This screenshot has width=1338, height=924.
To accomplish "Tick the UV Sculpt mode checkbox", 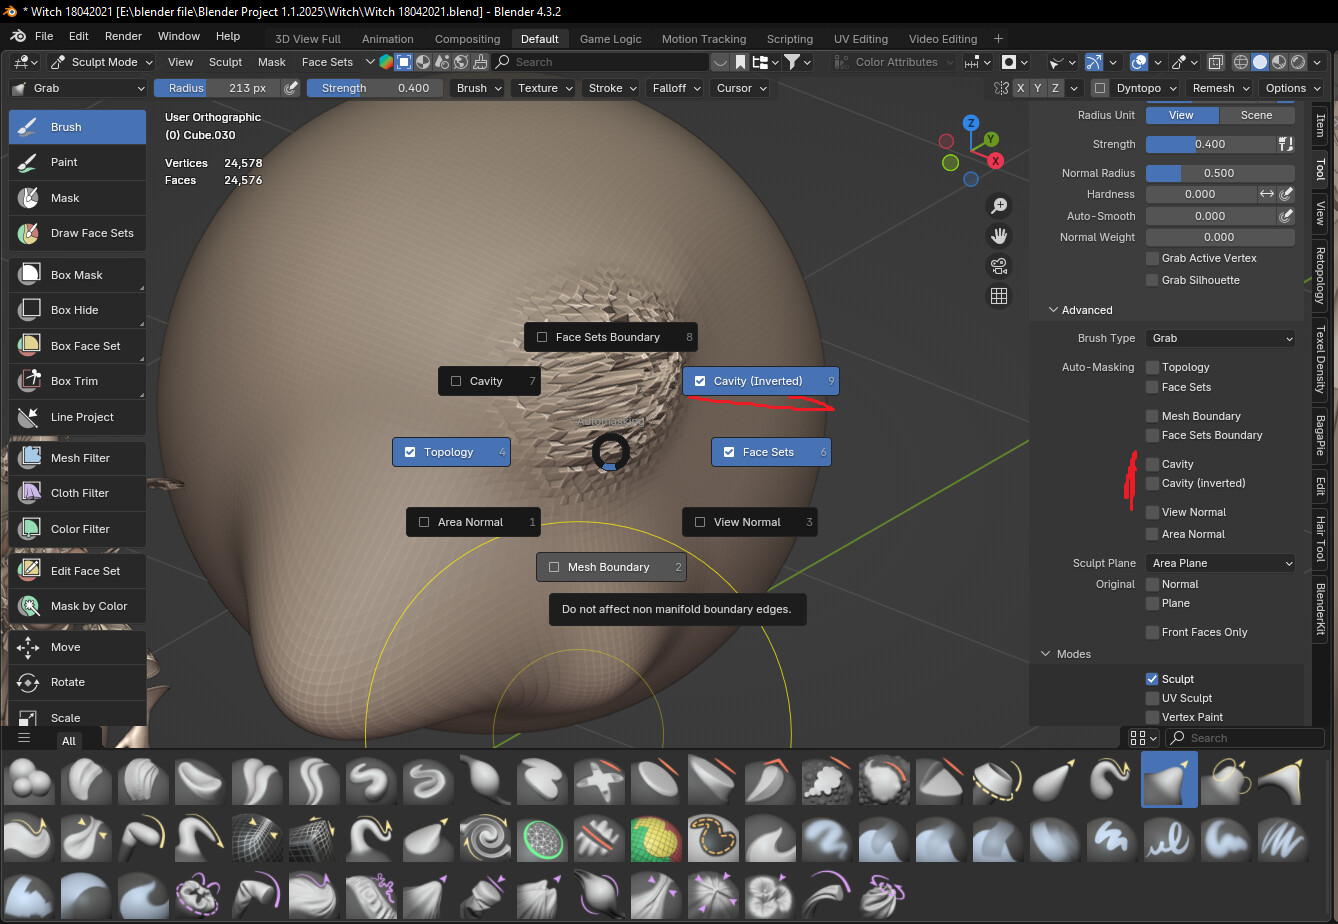I will 1152,698.
